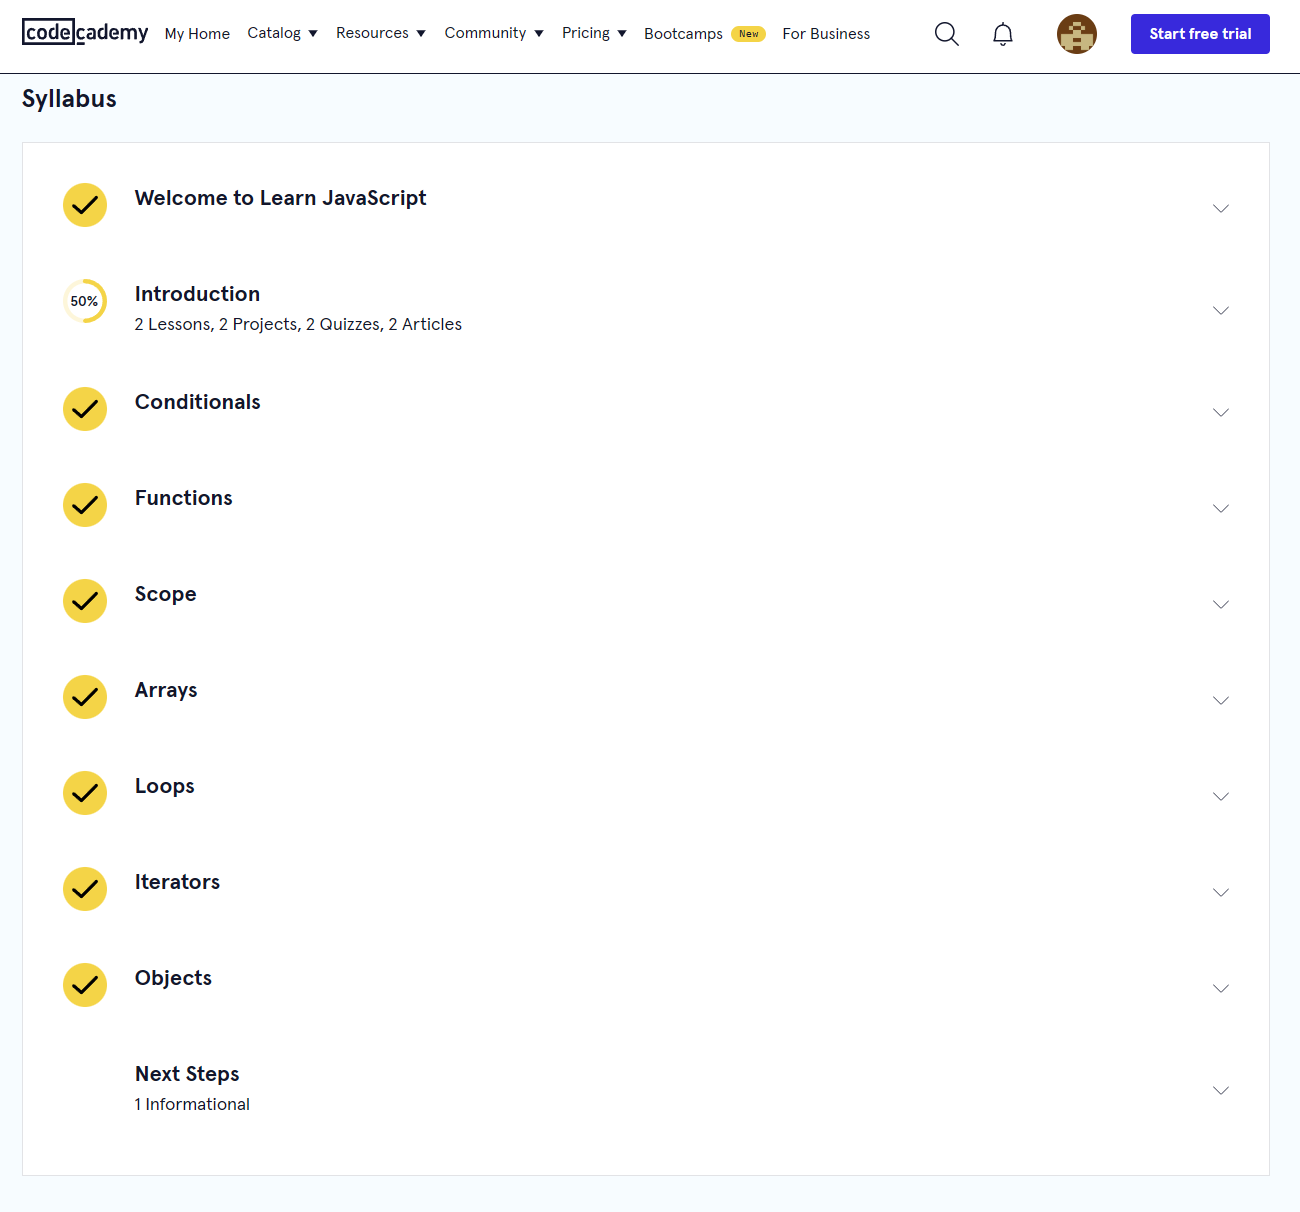Expand the Introduction section chevron
Viewport: 1300px width, 1212px height.
pyautogui.click(x=1221, y=310)
